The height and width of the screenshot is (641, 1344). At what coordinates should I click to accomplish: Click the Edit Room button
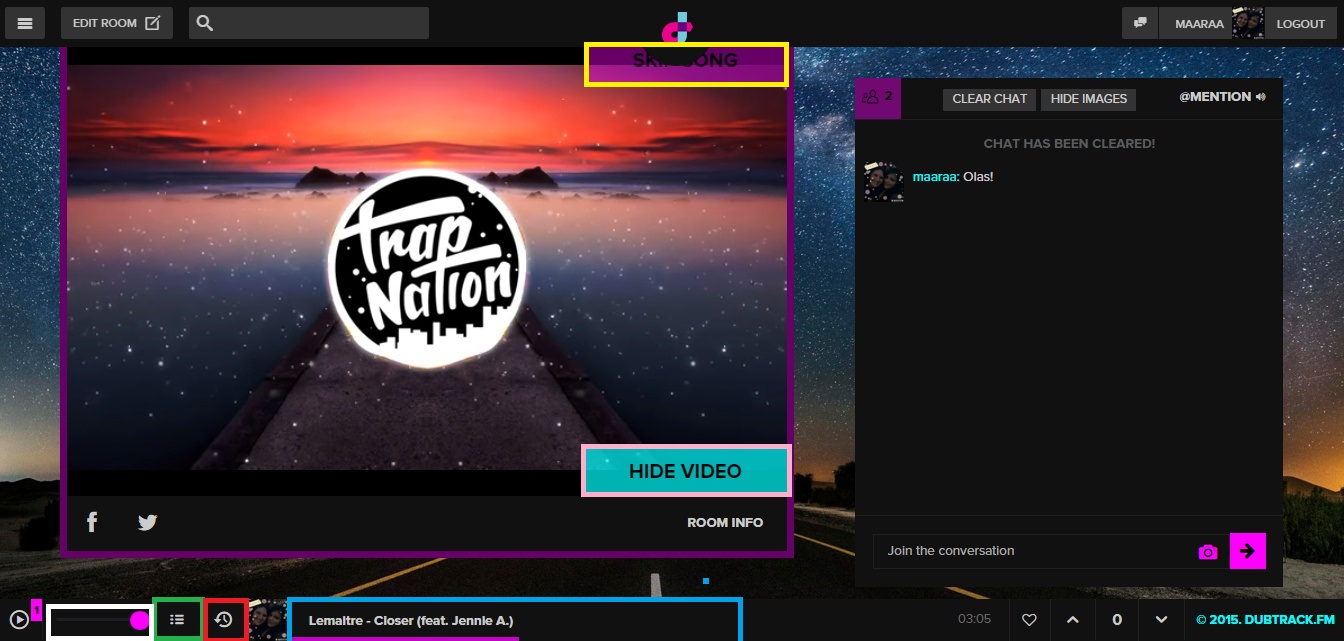click(116, 23)
